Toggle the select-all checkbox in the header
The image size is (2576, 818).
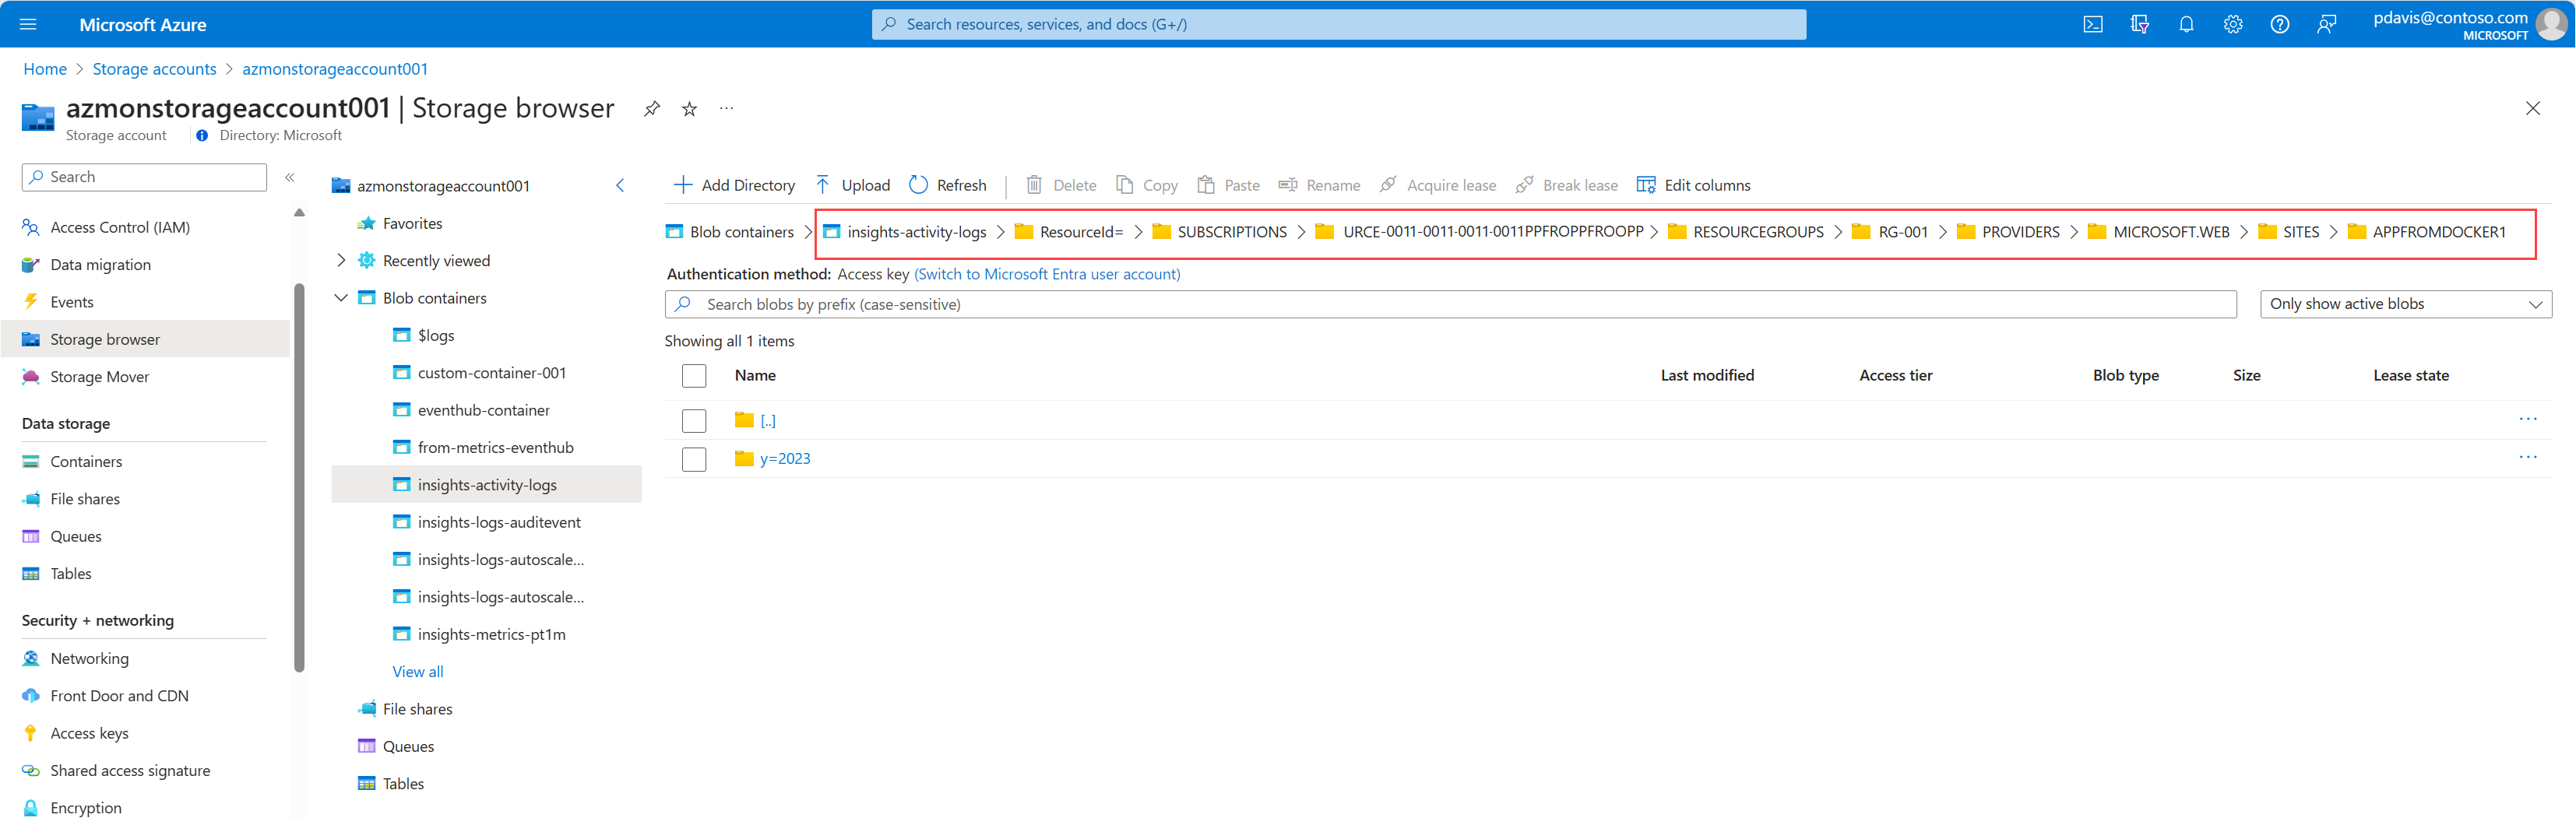[694, 375]
